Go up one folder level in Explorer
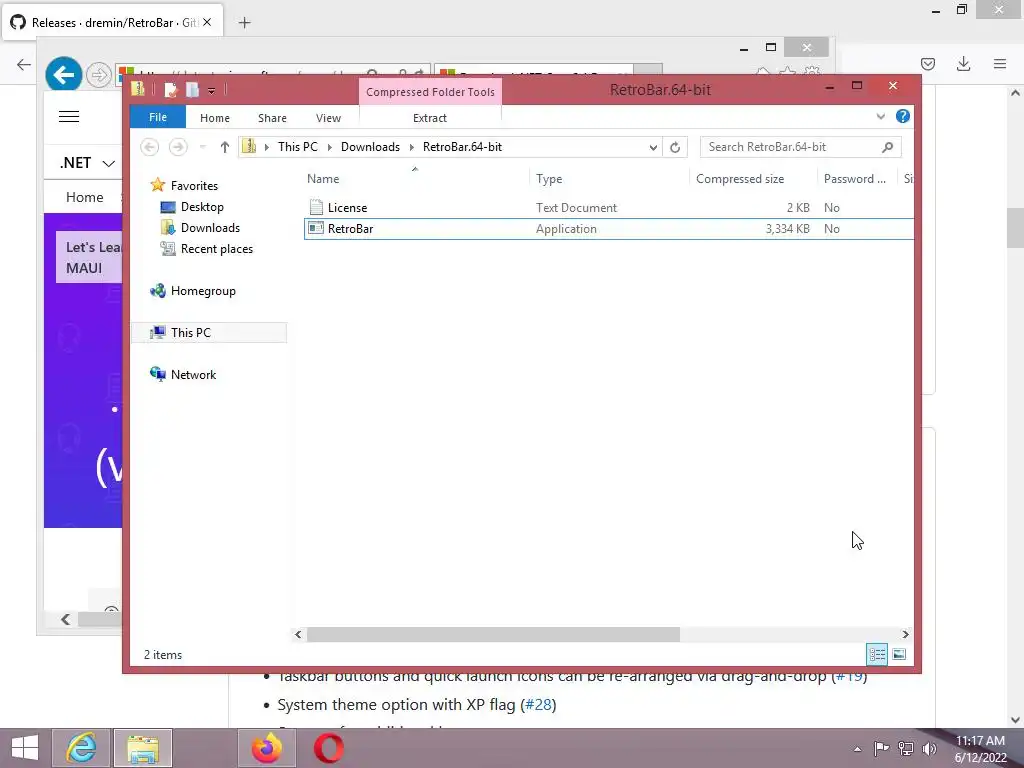The width and height of the screenshot is (1024, 768). [225, 147]
